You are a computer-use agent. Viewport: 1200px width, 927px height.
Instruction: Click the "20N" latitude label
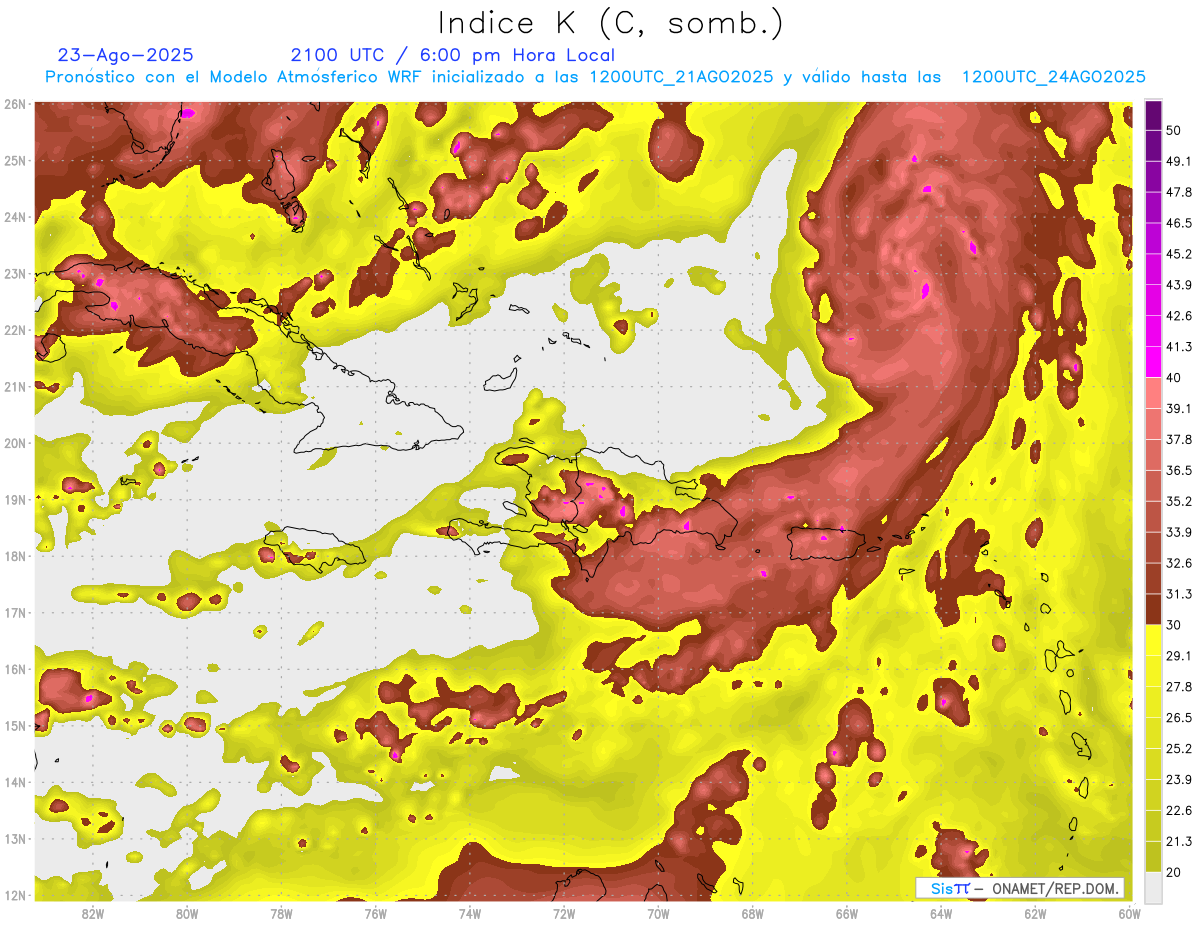pyautogui.click(x=15, y=443)
